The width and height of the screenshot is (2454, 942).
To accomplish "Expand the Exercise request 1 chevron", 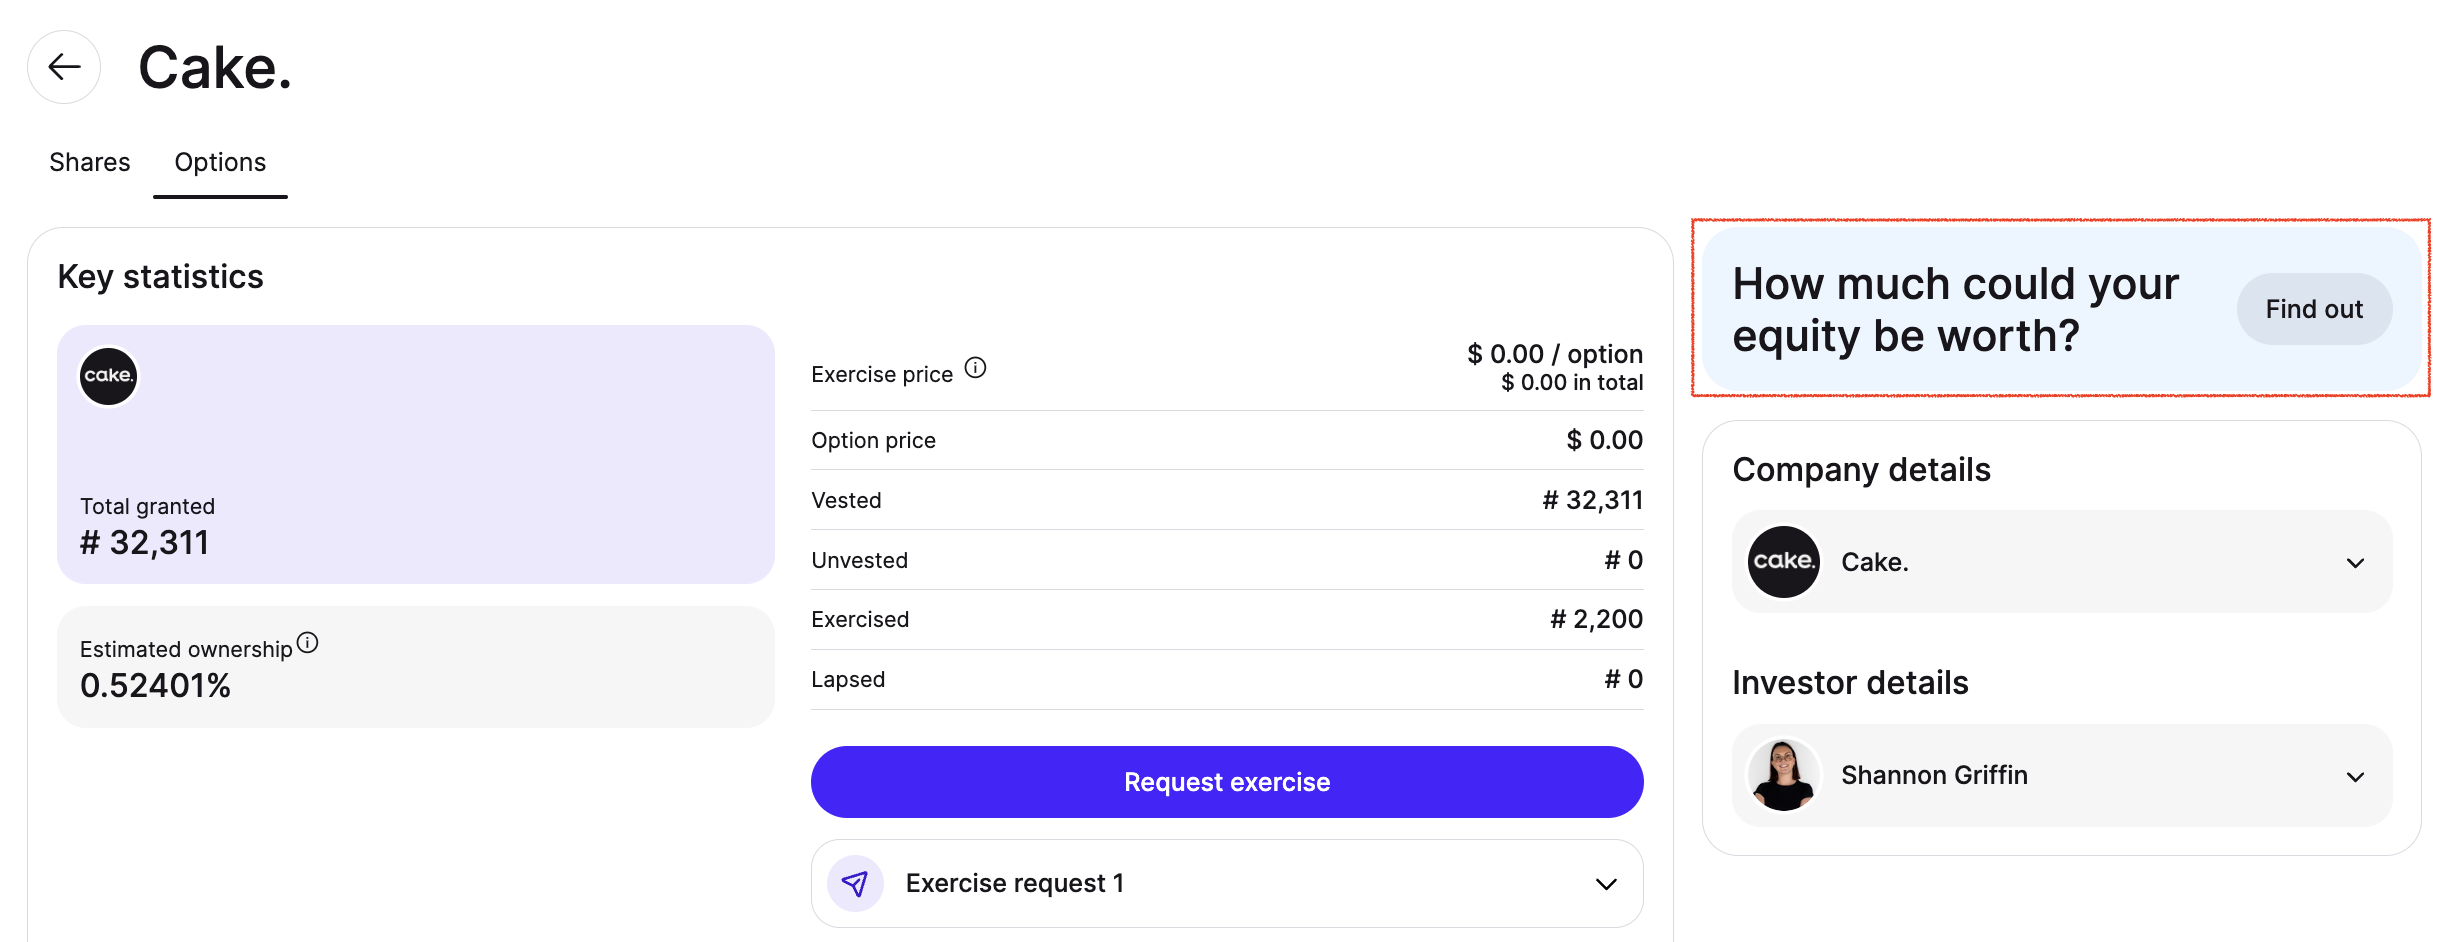I will click(x=1606, y=884).
